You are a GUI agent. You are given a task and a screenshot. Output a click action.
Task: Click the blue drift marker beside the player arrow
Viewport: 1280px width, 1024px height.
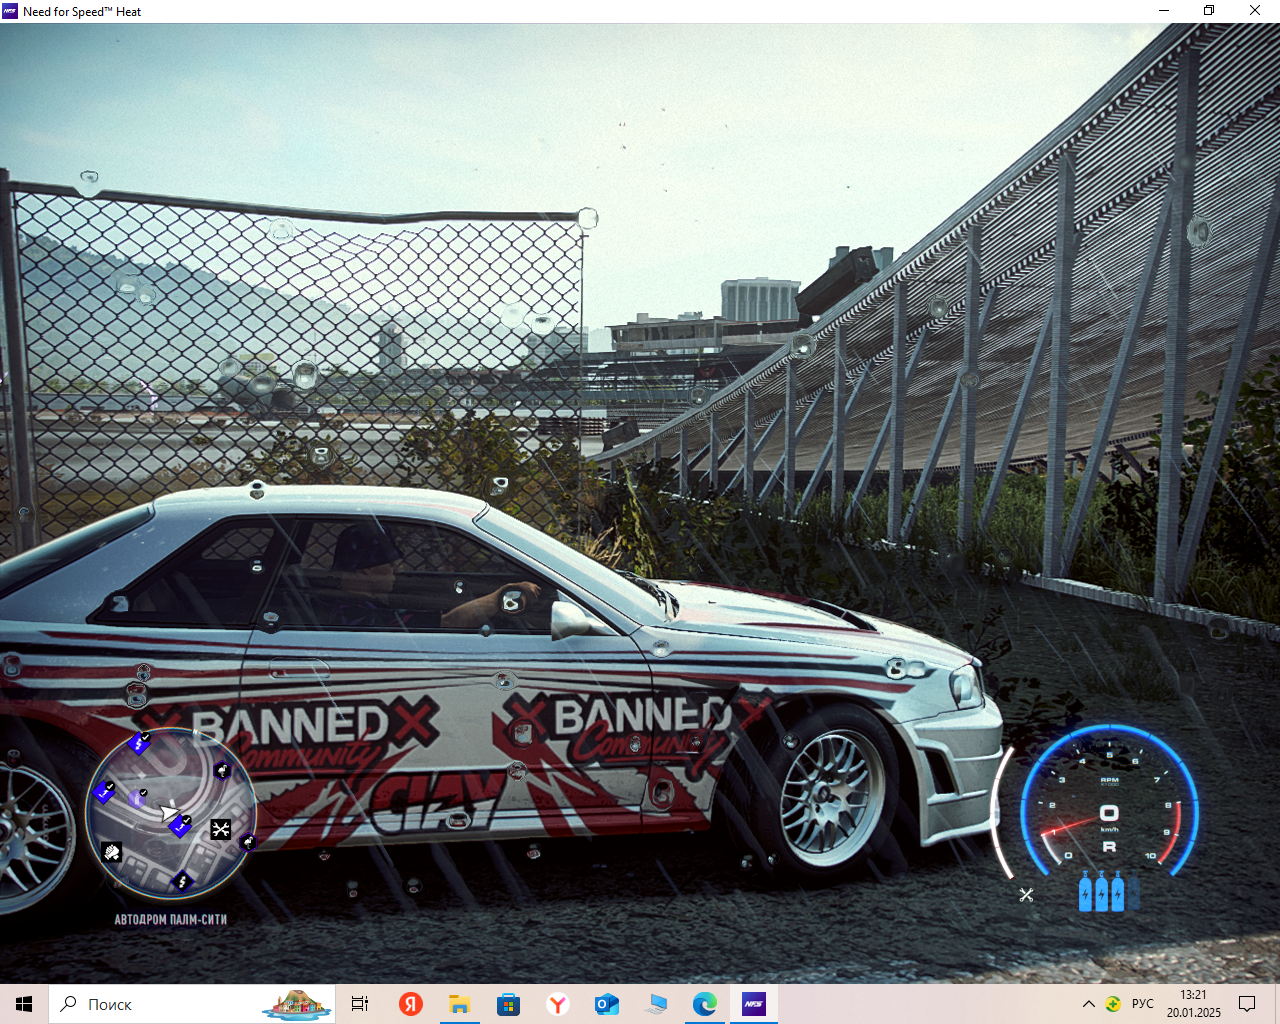coord(181,825)
